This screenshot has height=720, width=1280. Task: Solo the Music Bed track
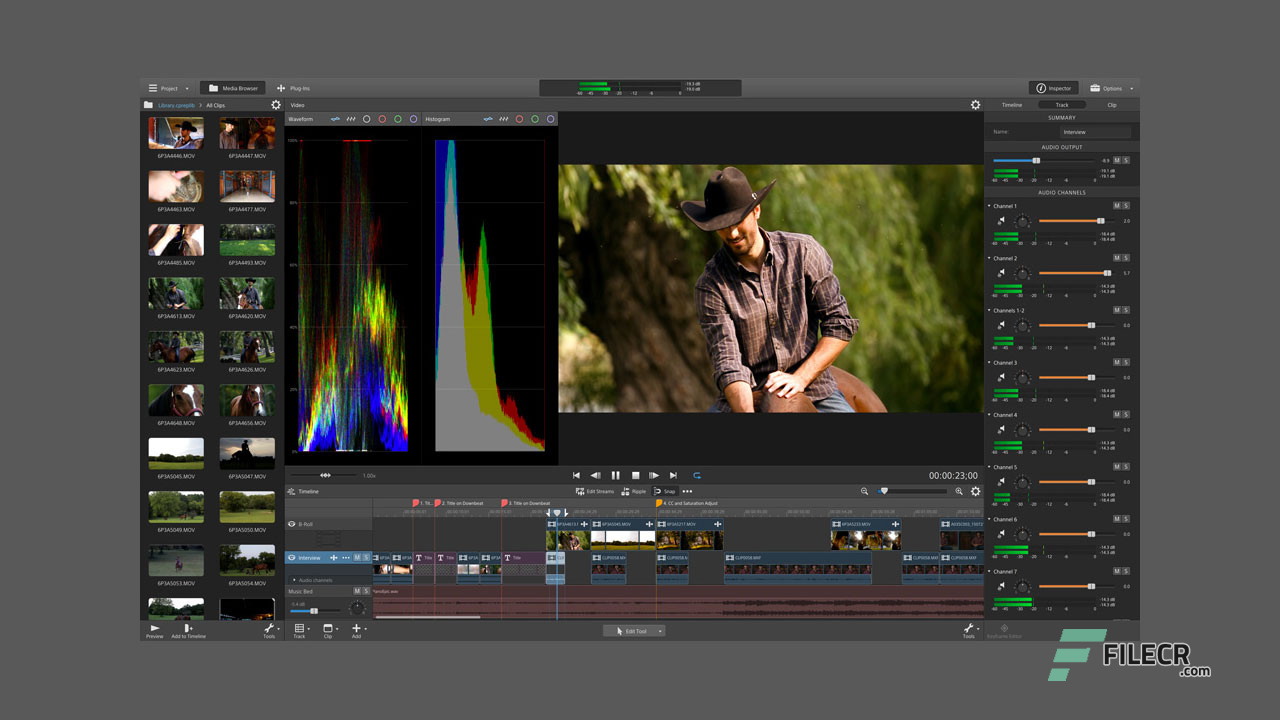(x=366, y=592)
